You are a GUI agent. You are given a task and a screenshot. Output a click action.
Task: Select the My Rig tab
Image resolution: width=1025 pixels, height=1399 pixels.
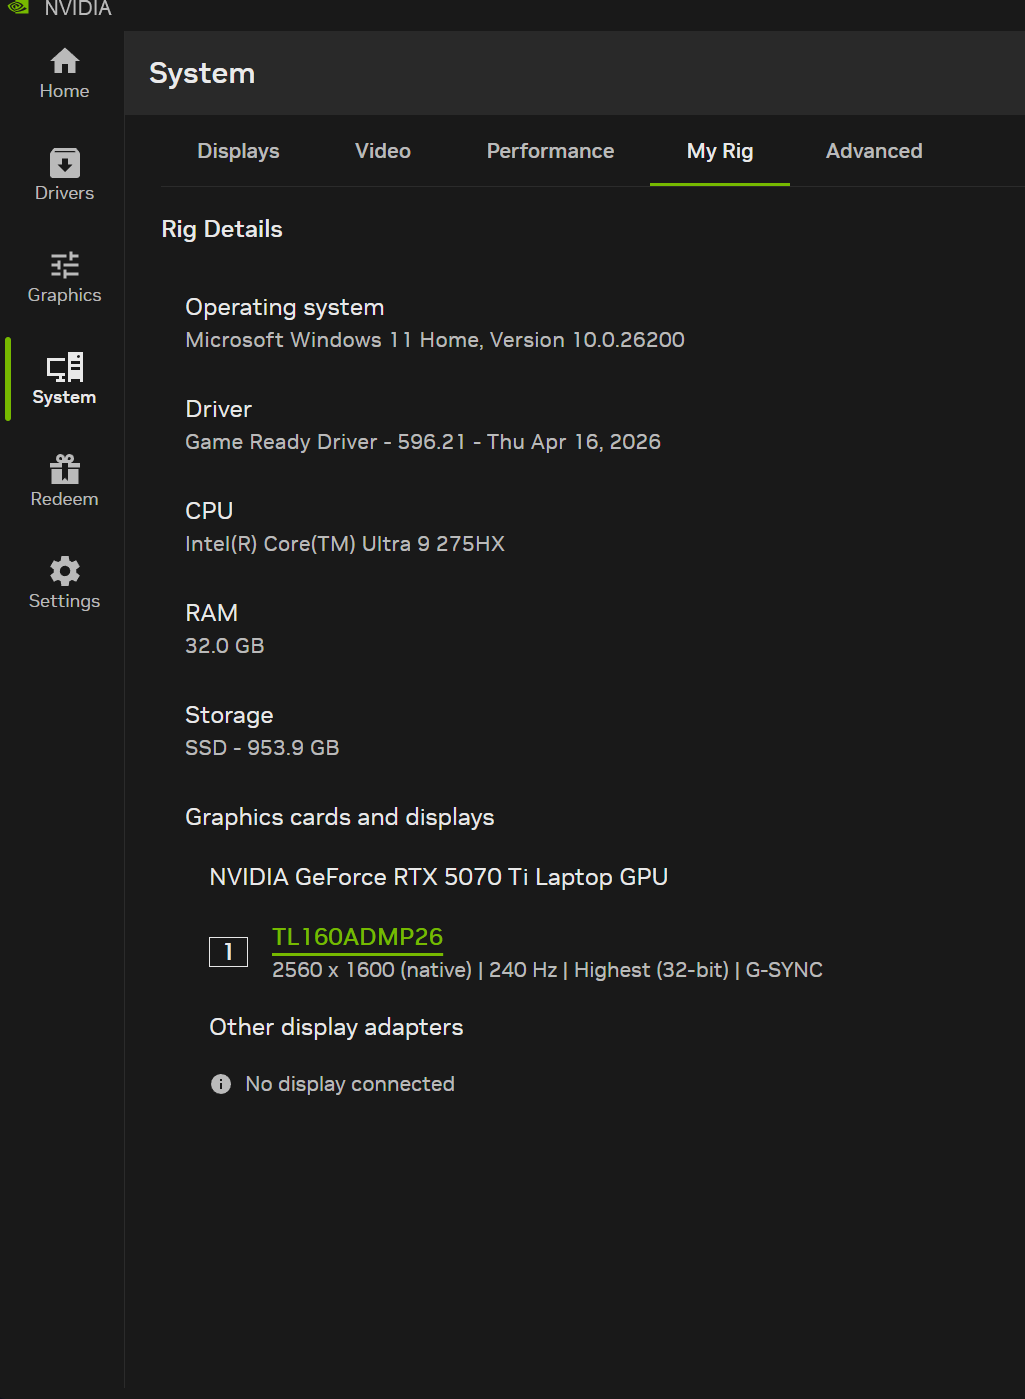720,151
